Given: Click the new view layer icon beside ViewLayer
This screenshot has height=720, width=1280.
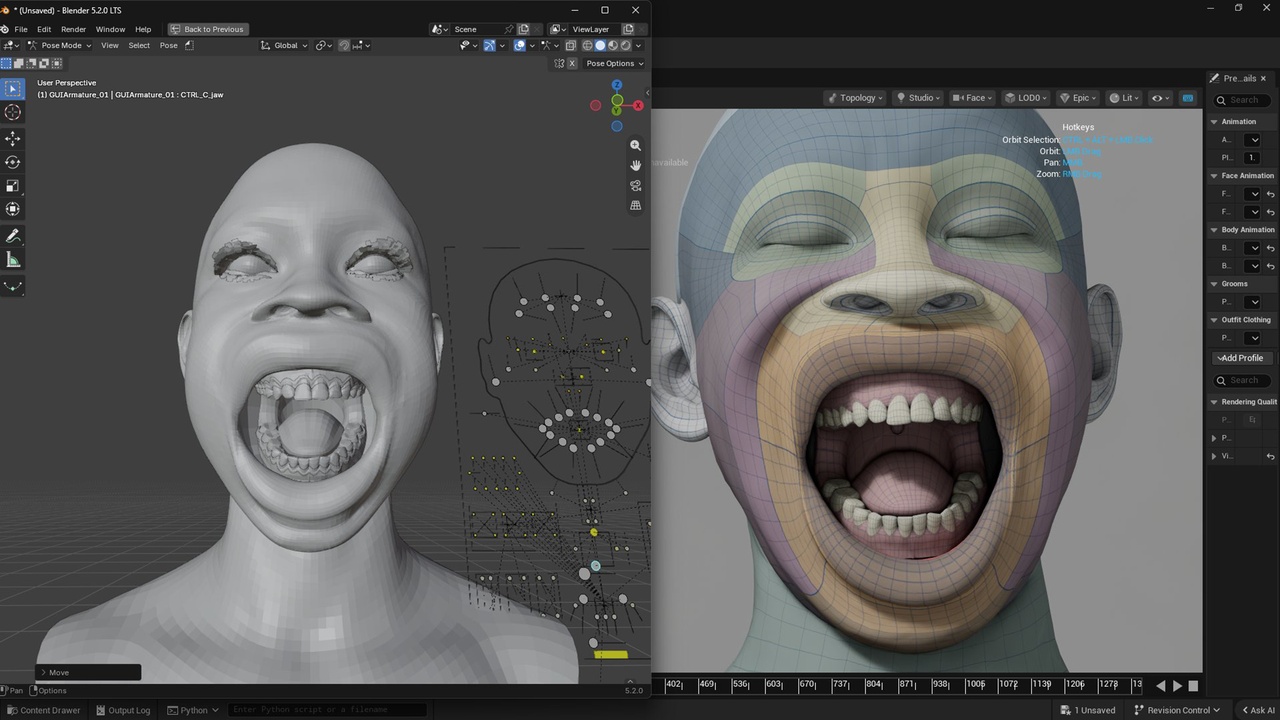Looking at the screenshot, I should point(628,29).
